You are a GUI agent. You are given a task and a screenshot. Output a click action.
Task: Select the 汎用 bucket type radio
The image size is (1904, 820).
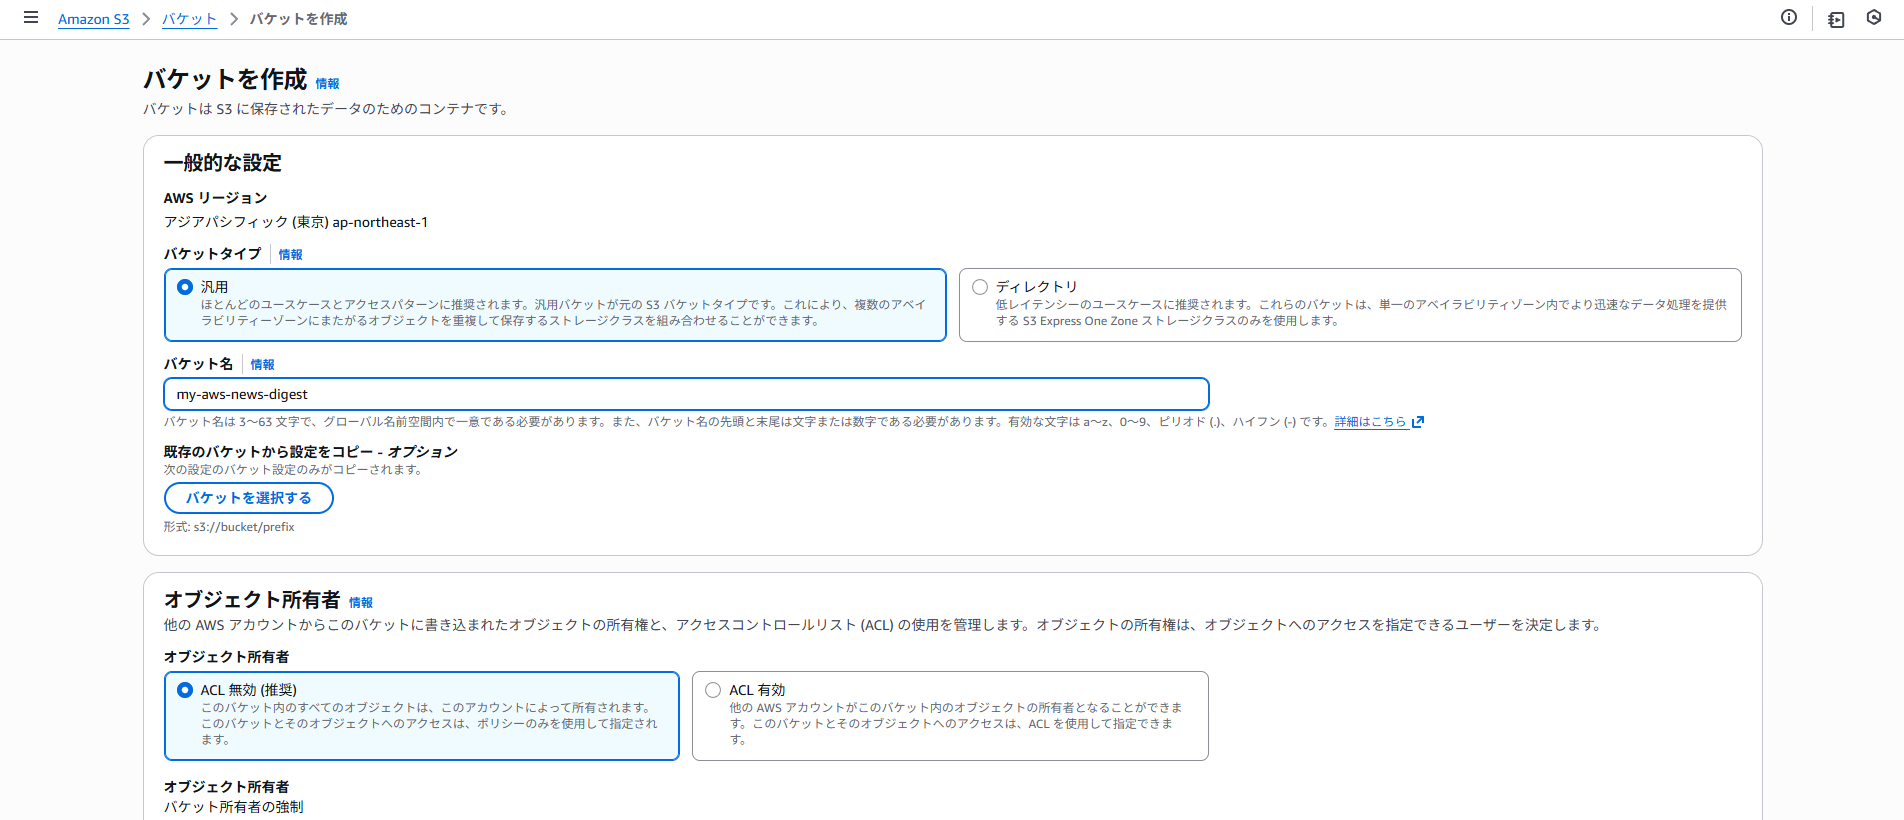185,287
